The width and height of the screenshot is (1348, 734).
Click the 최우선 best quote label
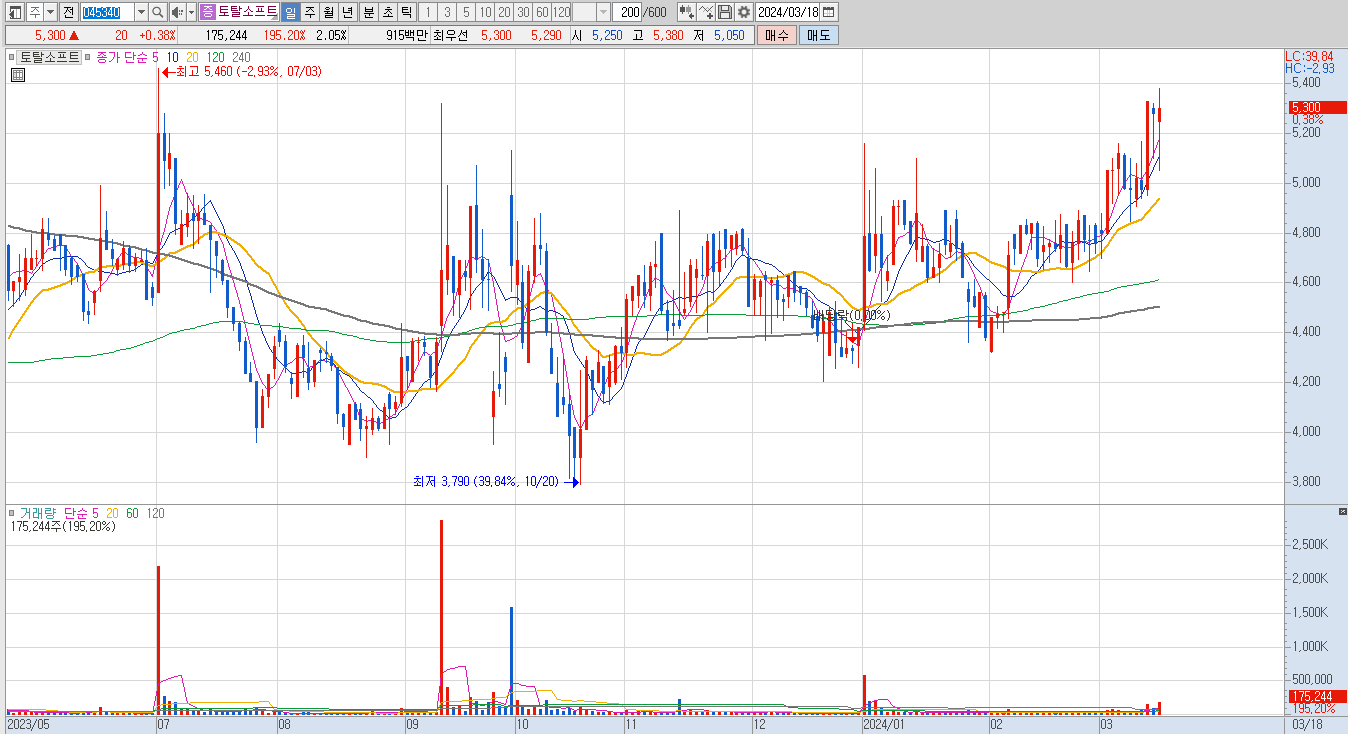tap(450, 35)
